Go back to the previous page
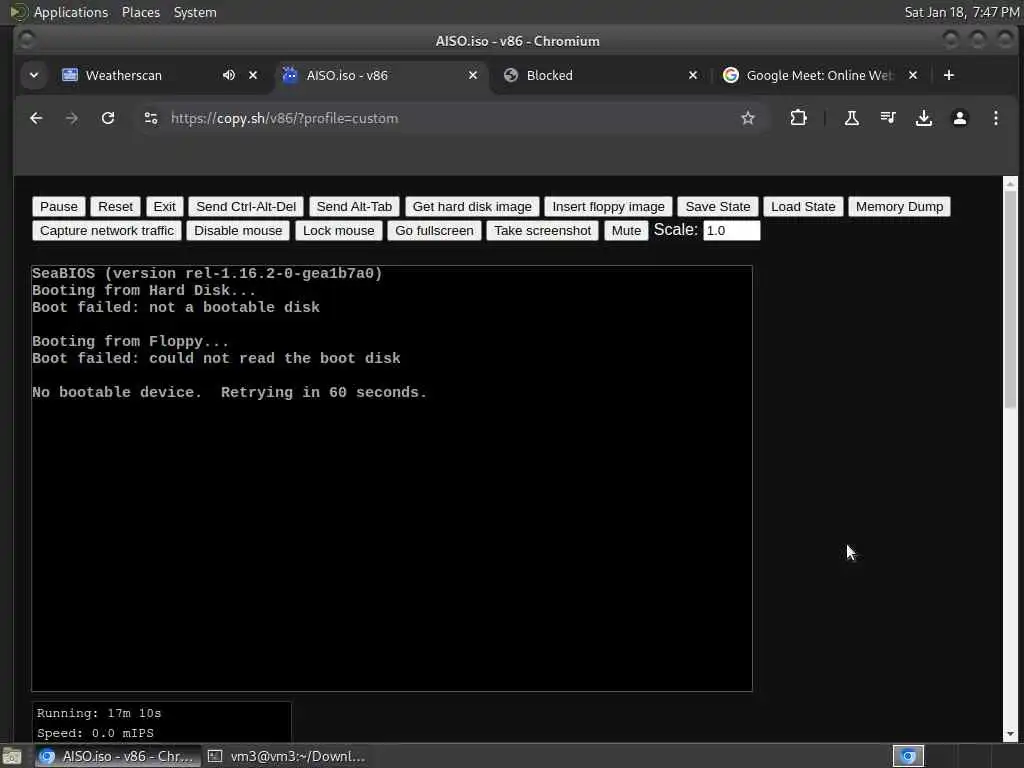 (x=37, y=118)
